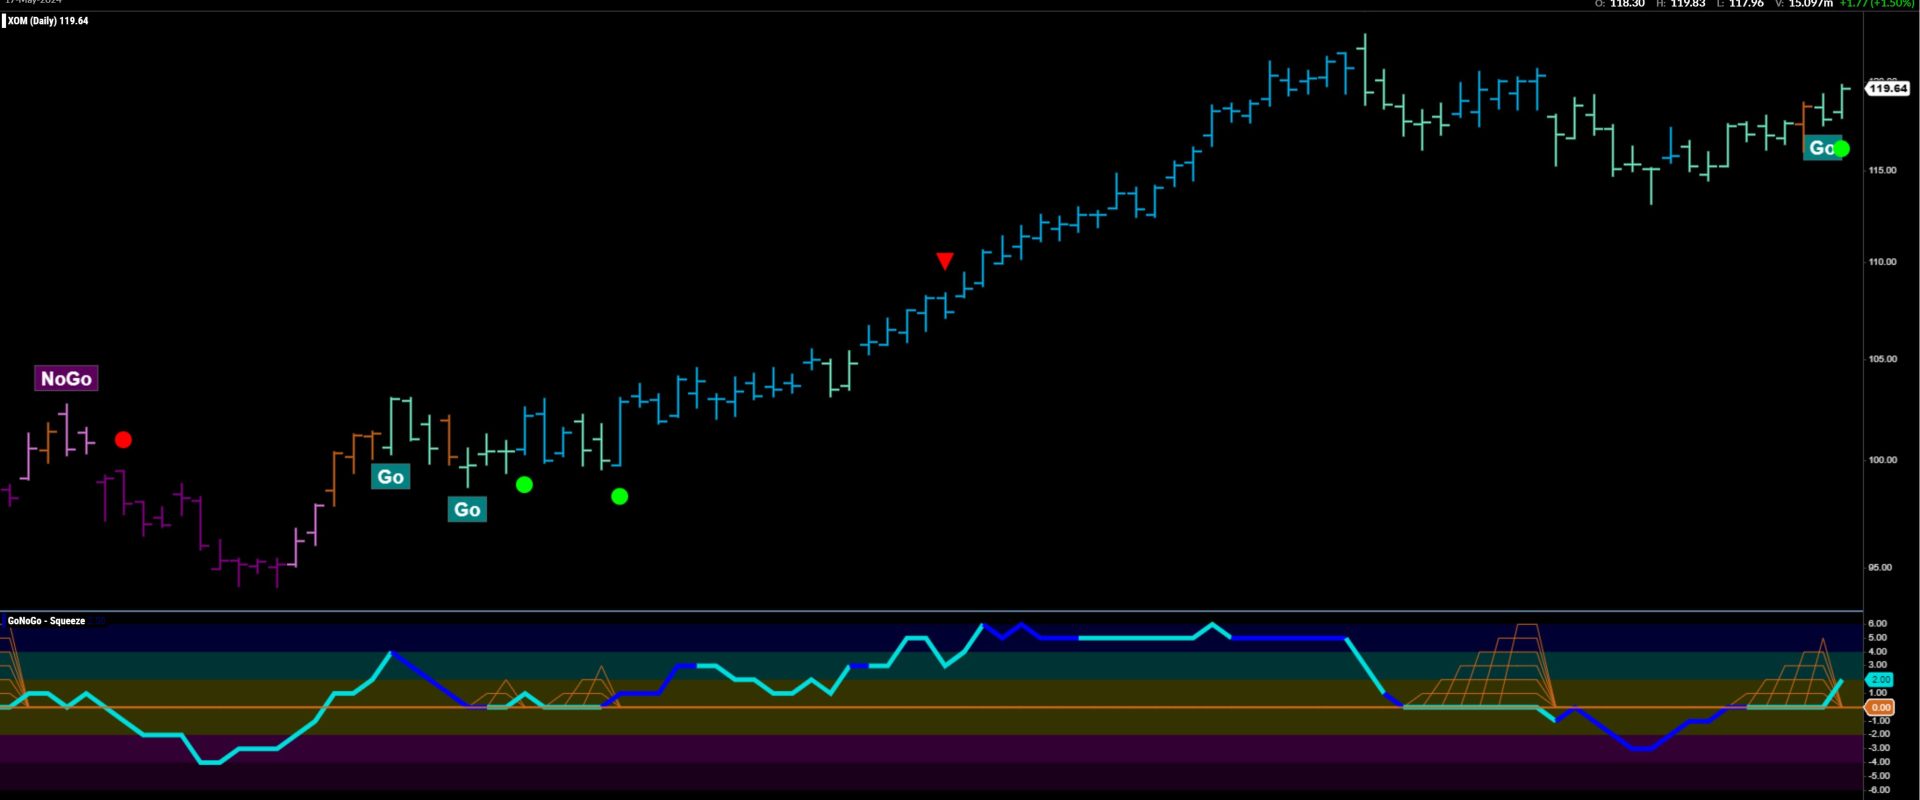Viewport: 1920px width, 800px height.
Task: Click the 115.00 price axis label
Action: 1882,171
